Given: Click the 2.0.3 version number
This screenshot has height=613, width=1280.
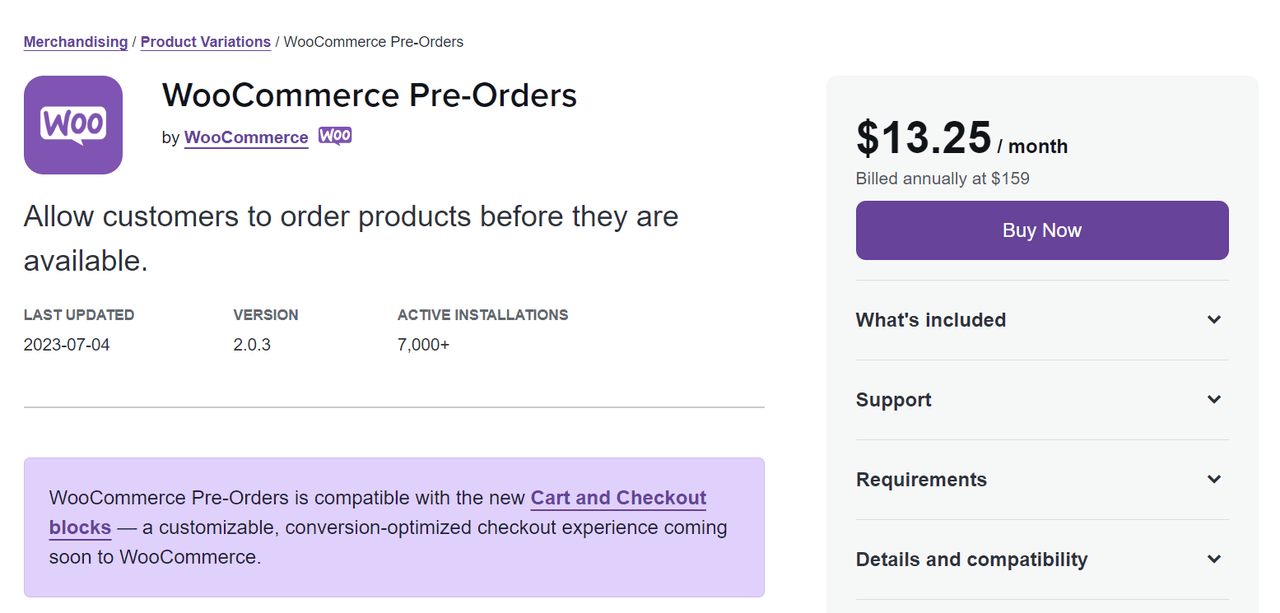Looking at the screenshot, I should (252, 345).
